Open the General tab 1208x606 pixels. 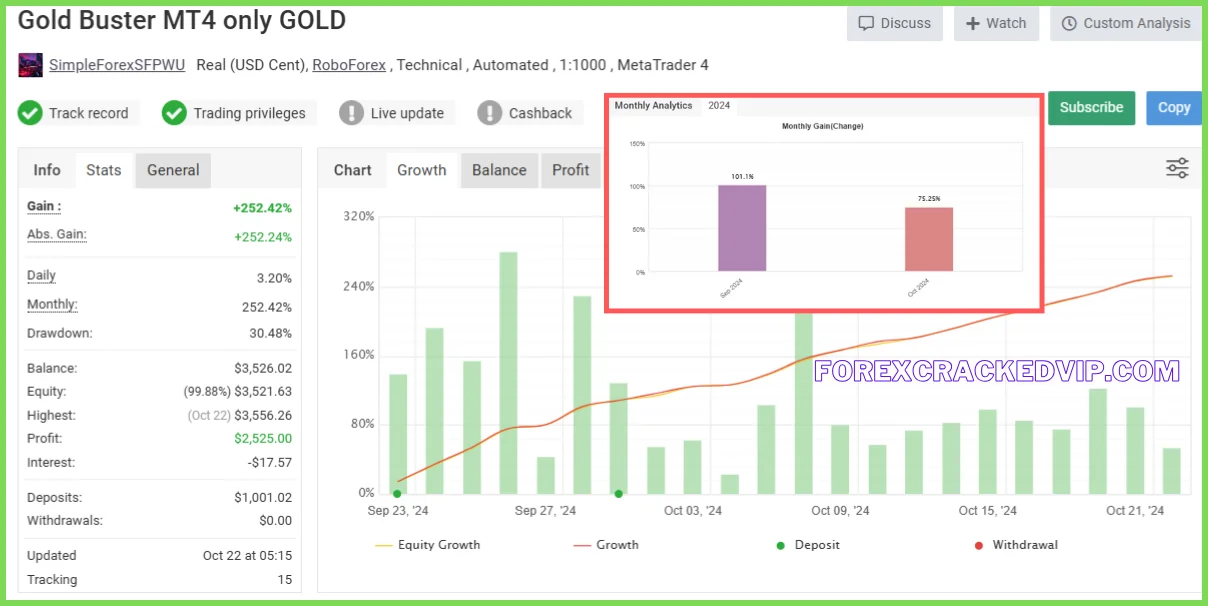coord(173,170)
